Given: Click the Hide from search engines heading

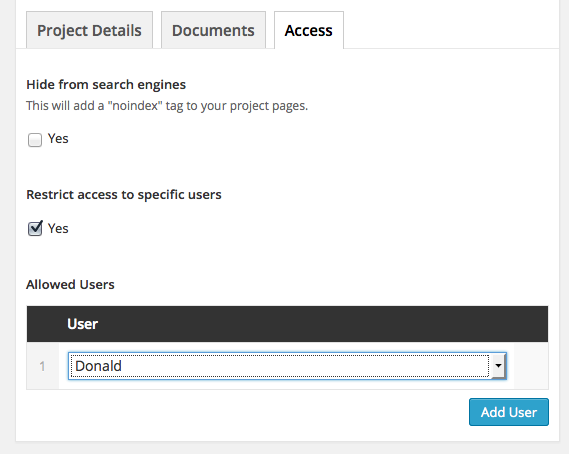Looking at the screenshot, I should coord(106,85).
